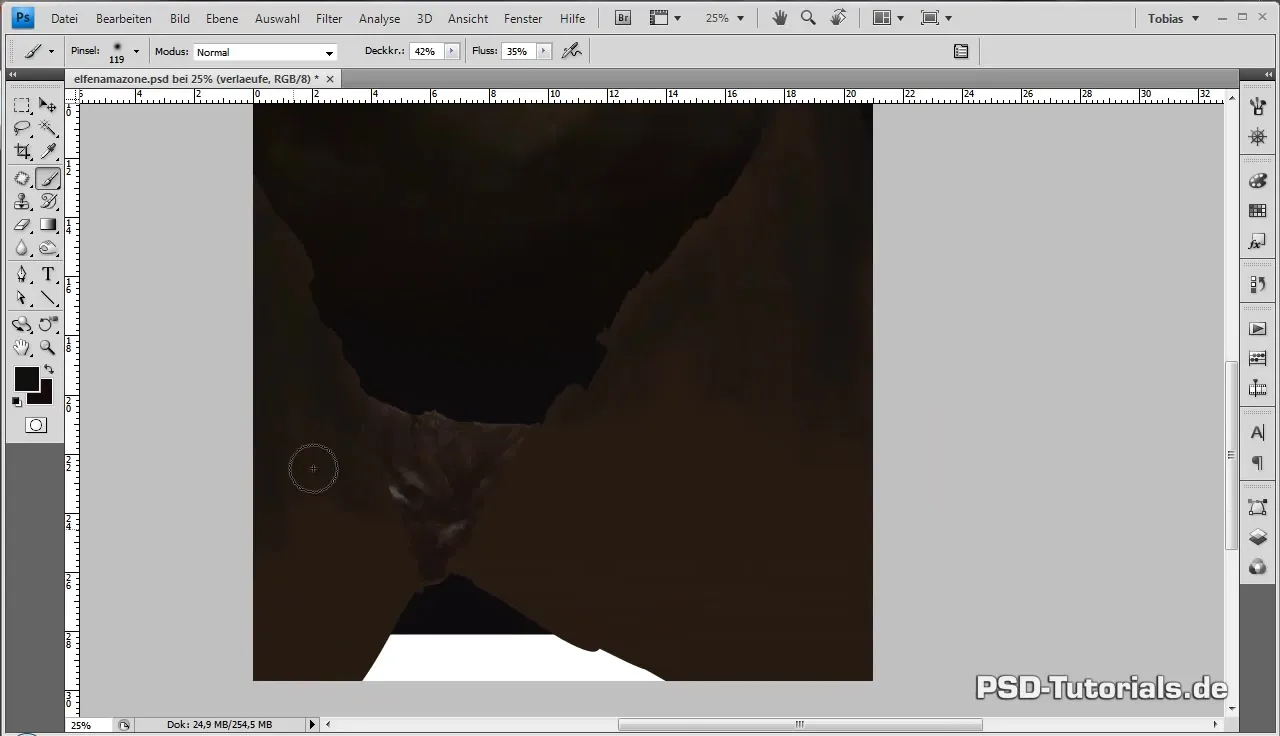This screenshot has height=736, width=1280.
Task: Expand the left toolbox panel
Action: coord(13,74)
